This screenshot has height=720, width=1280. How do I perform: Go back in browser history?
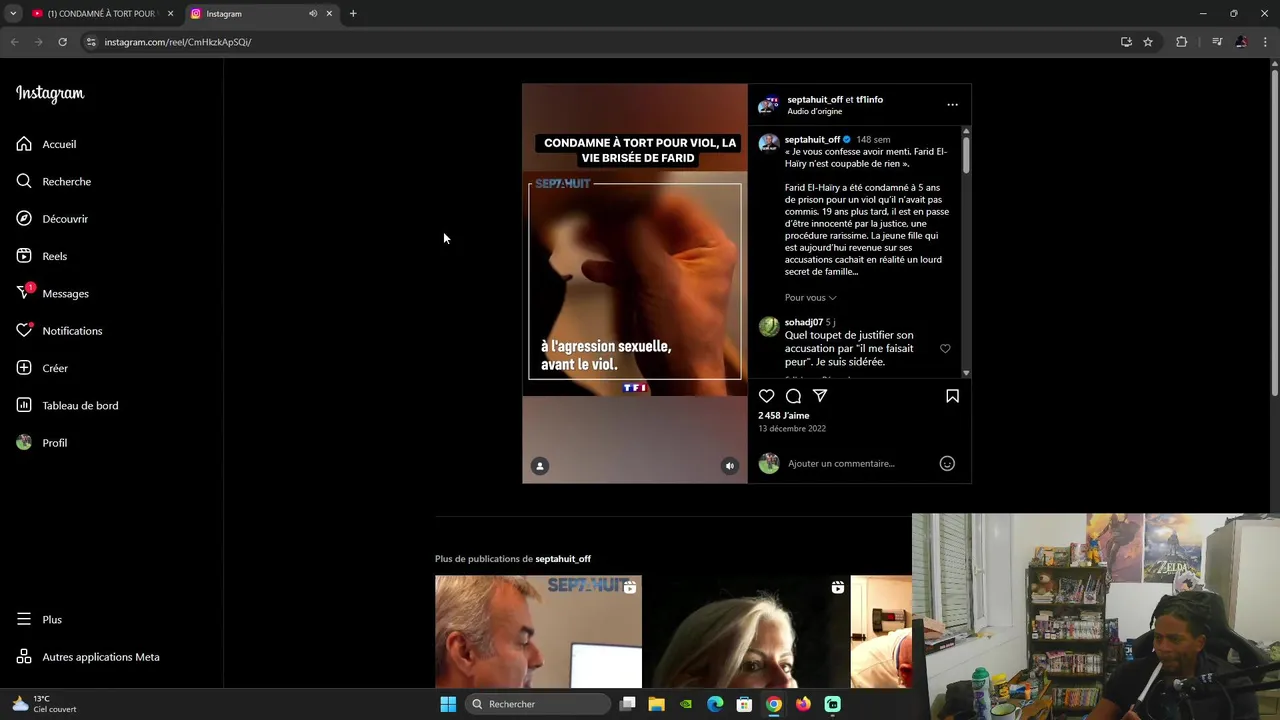[14, 42]
